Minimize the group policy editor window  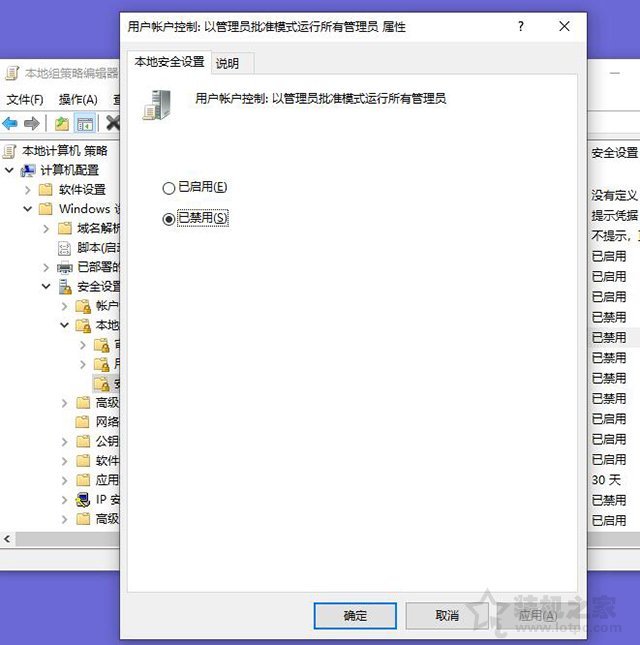point(615,73)
